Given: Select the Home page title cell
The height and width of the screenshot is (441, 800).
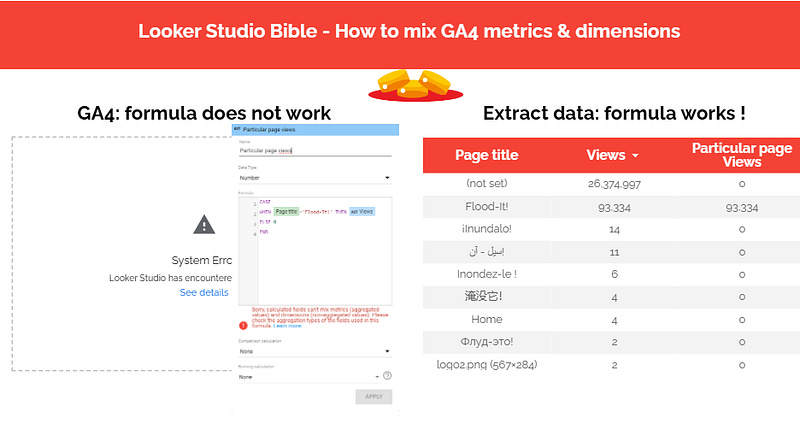Looking at the screenshot, I should (x=487, y=320).
